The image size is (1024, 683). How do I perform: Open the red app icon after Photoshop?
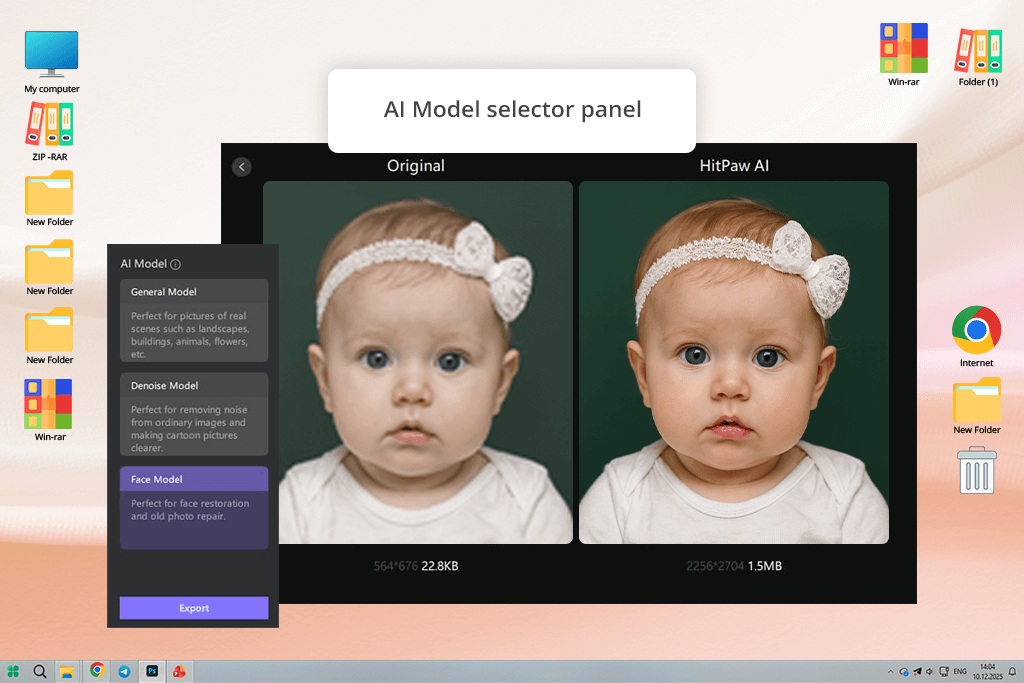[179, 671]
